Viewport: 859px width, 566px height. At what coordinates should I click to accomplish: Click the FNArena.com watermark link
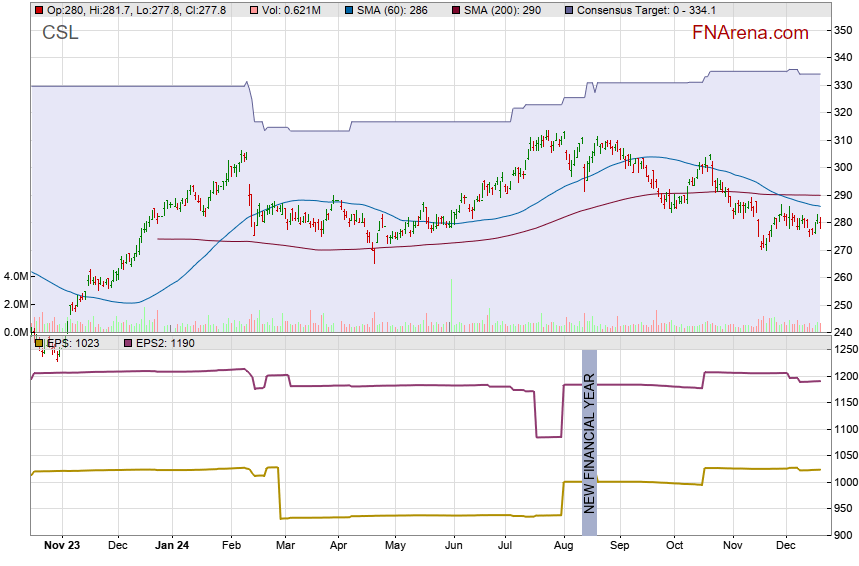click(750, 33)
